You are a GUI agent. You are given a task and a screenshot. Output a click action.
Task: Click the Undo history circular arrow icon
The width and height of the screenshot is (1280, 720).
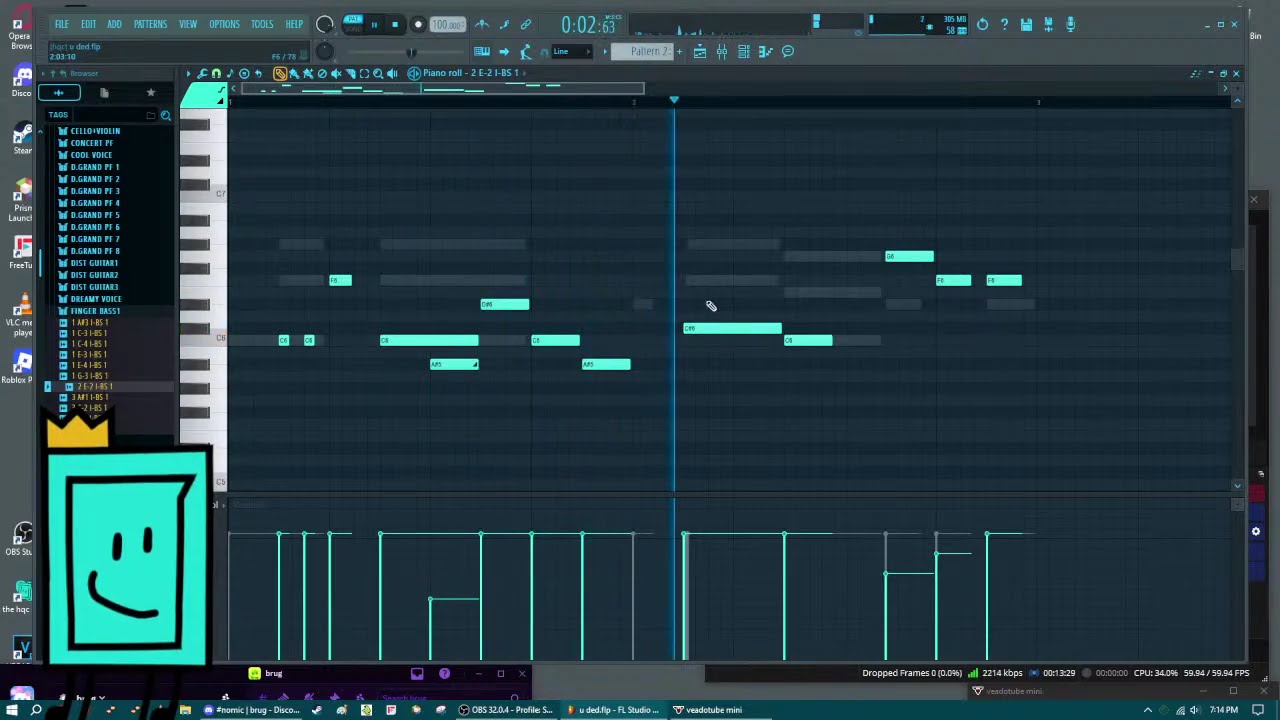click(982, 24)
